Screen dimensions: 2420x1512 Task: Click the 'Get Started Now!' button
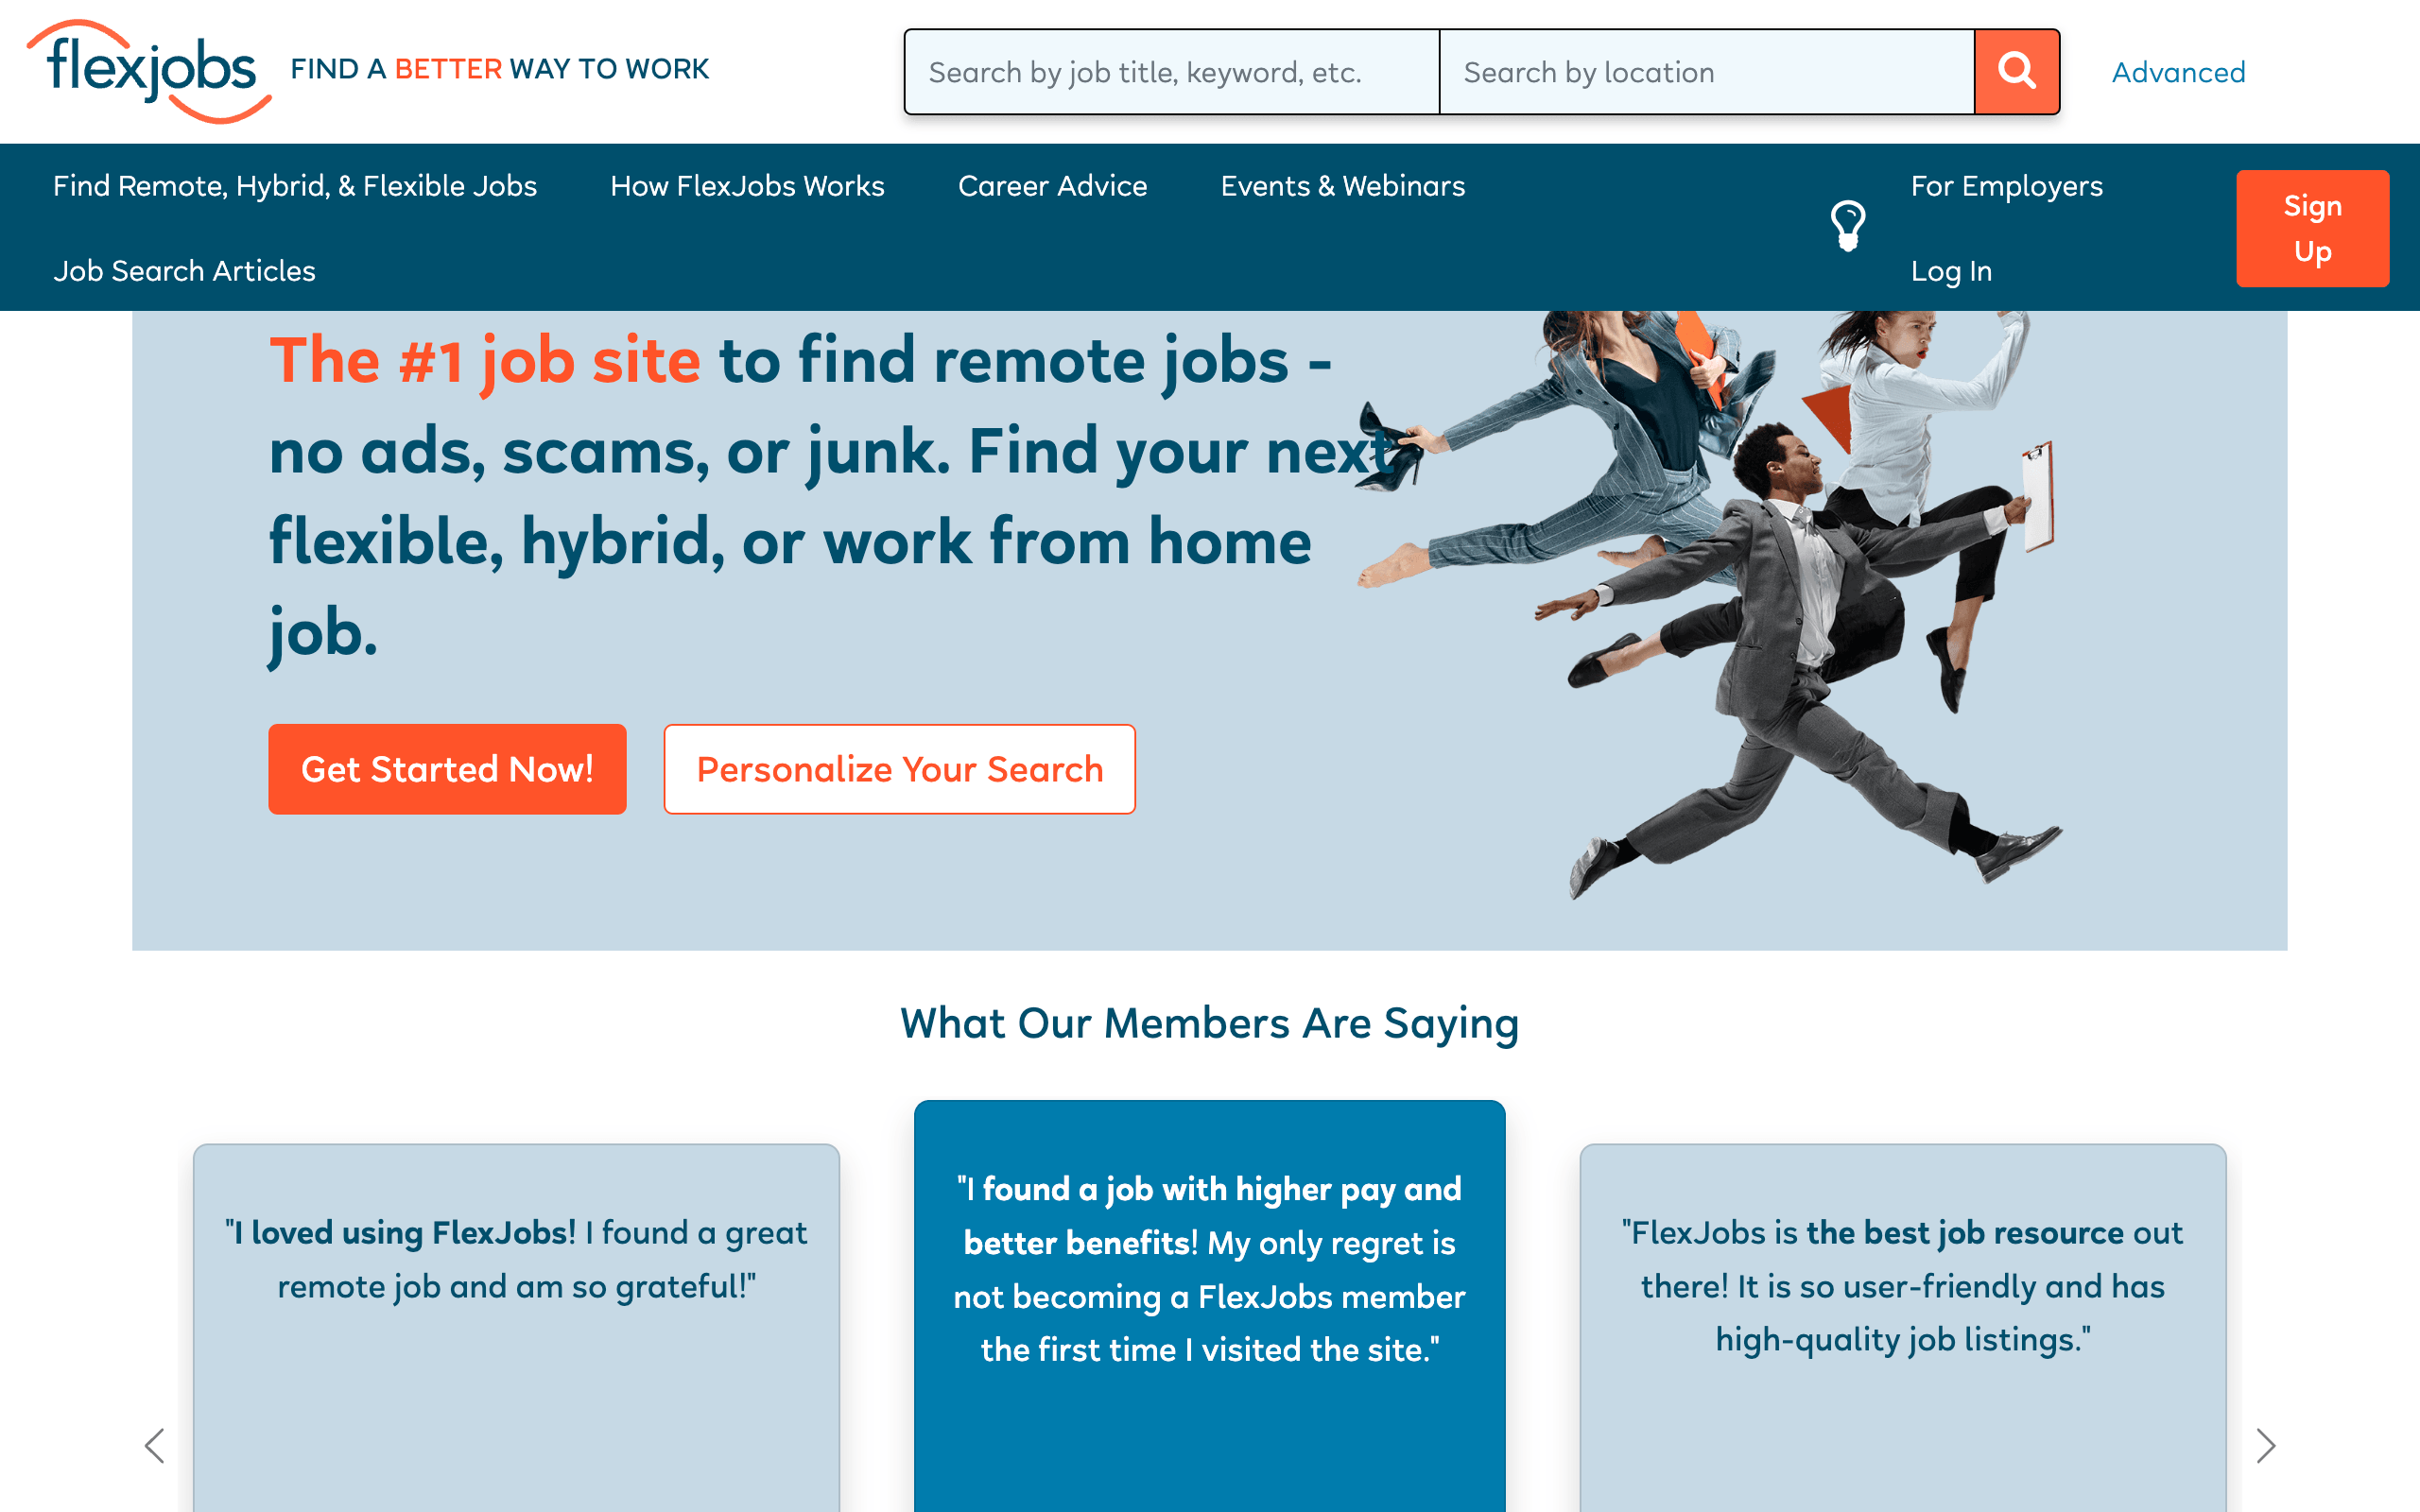pos(448,768)
